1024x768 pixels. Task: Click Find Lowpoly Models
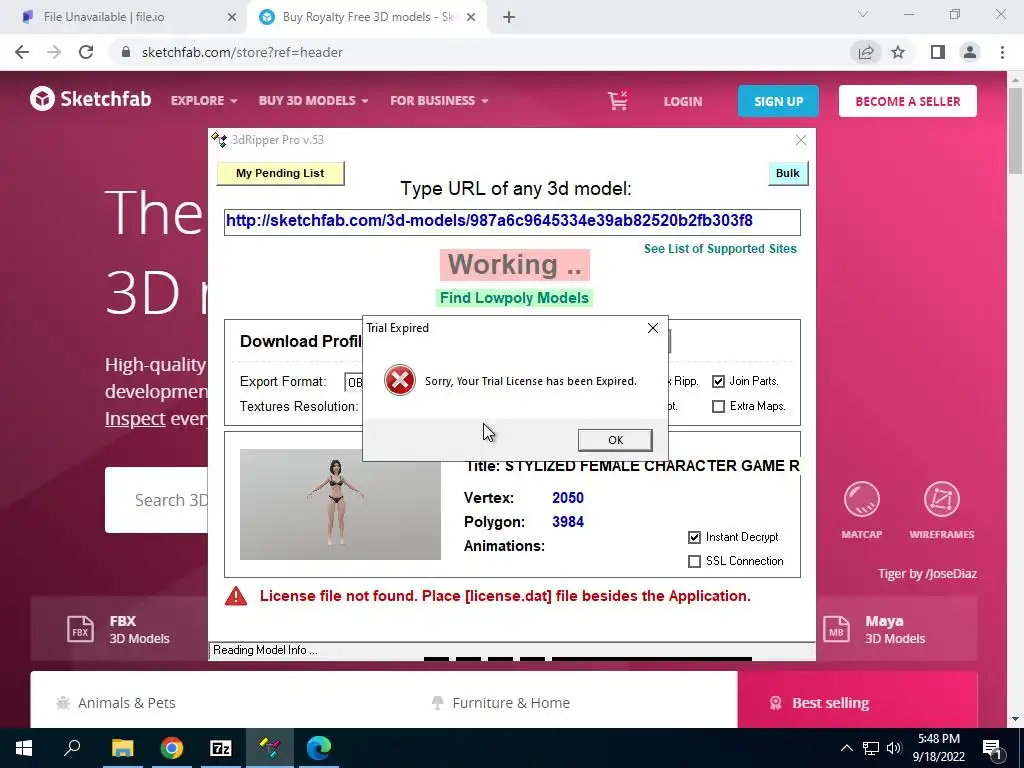(514, 298)
